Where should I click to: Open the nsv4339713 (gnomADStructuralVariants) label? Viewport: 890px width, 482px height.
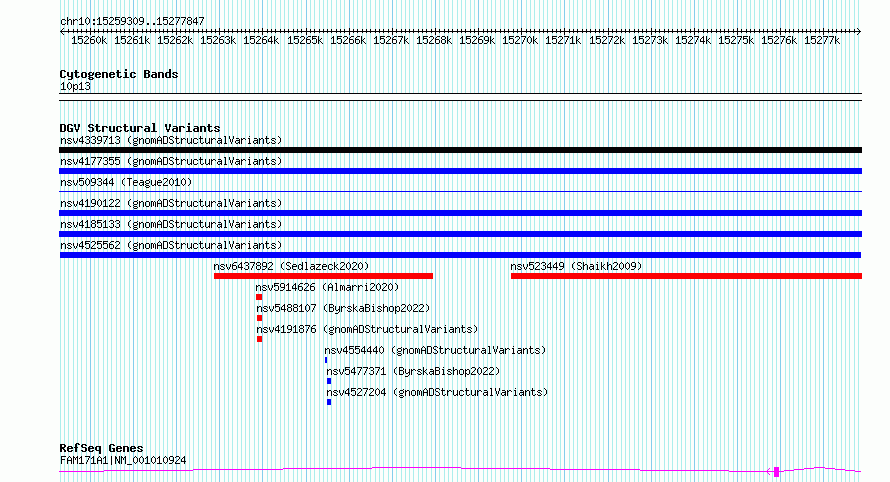click(x=171, y=140)
